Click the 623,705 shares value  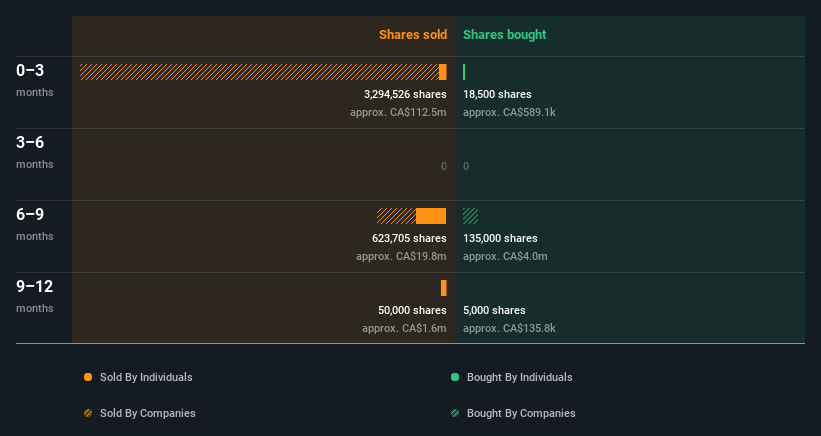(409, 238)
